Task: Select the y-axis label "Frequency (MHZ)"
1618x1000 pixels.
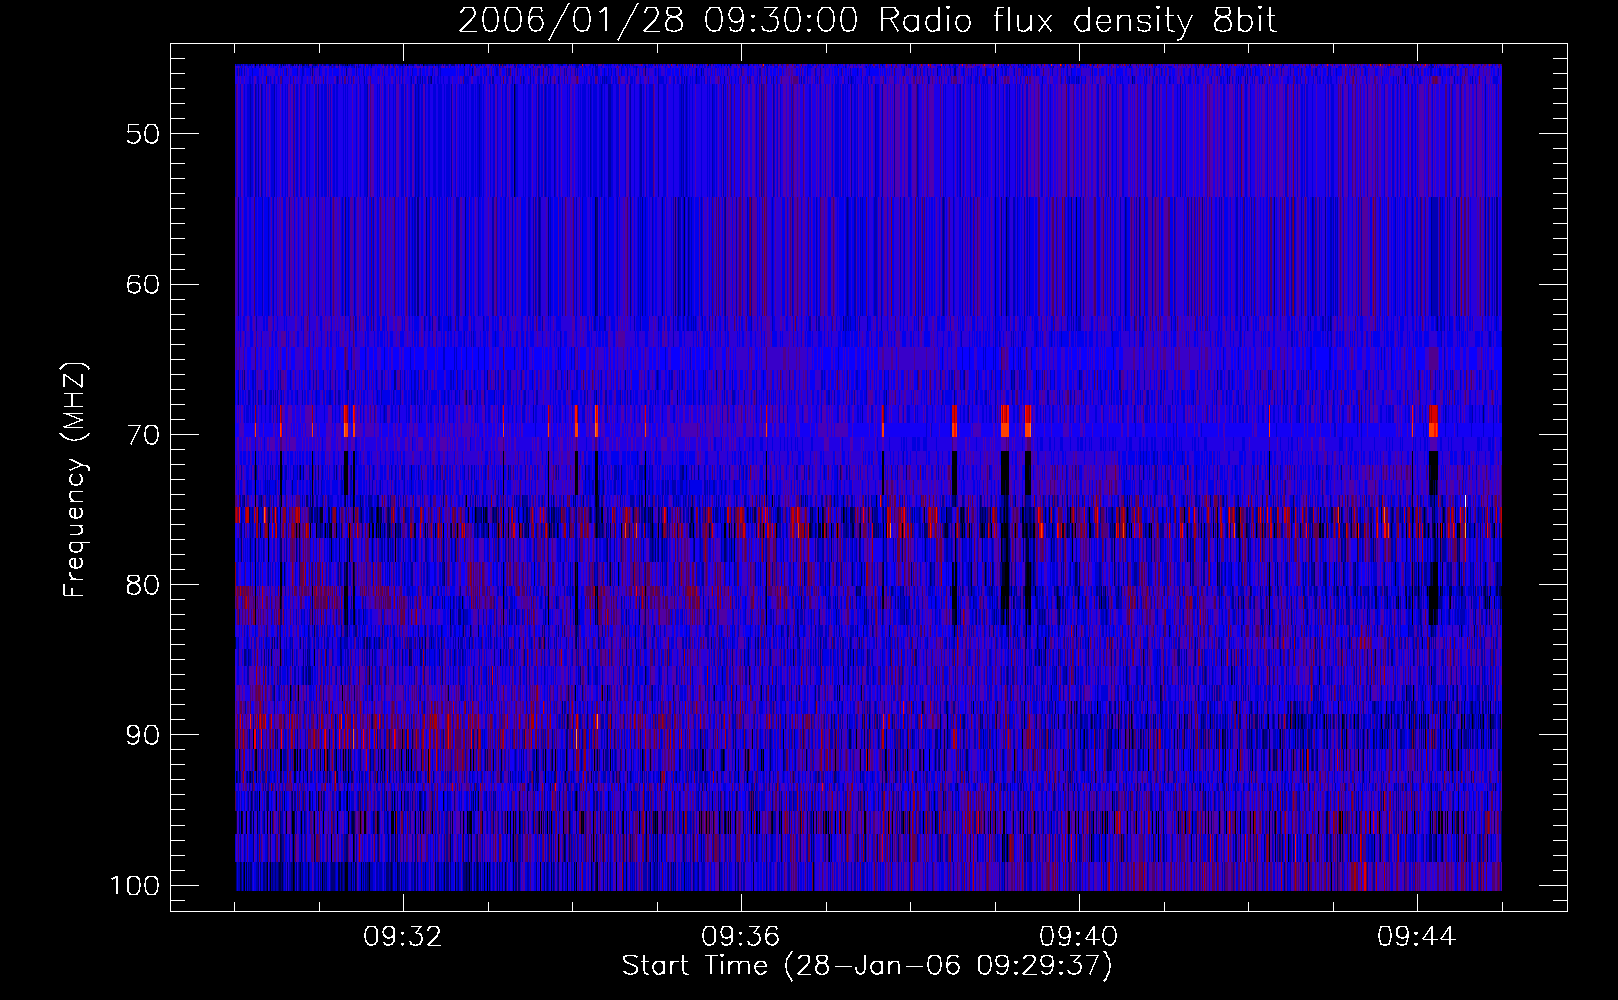Action: tap(74, 479)
